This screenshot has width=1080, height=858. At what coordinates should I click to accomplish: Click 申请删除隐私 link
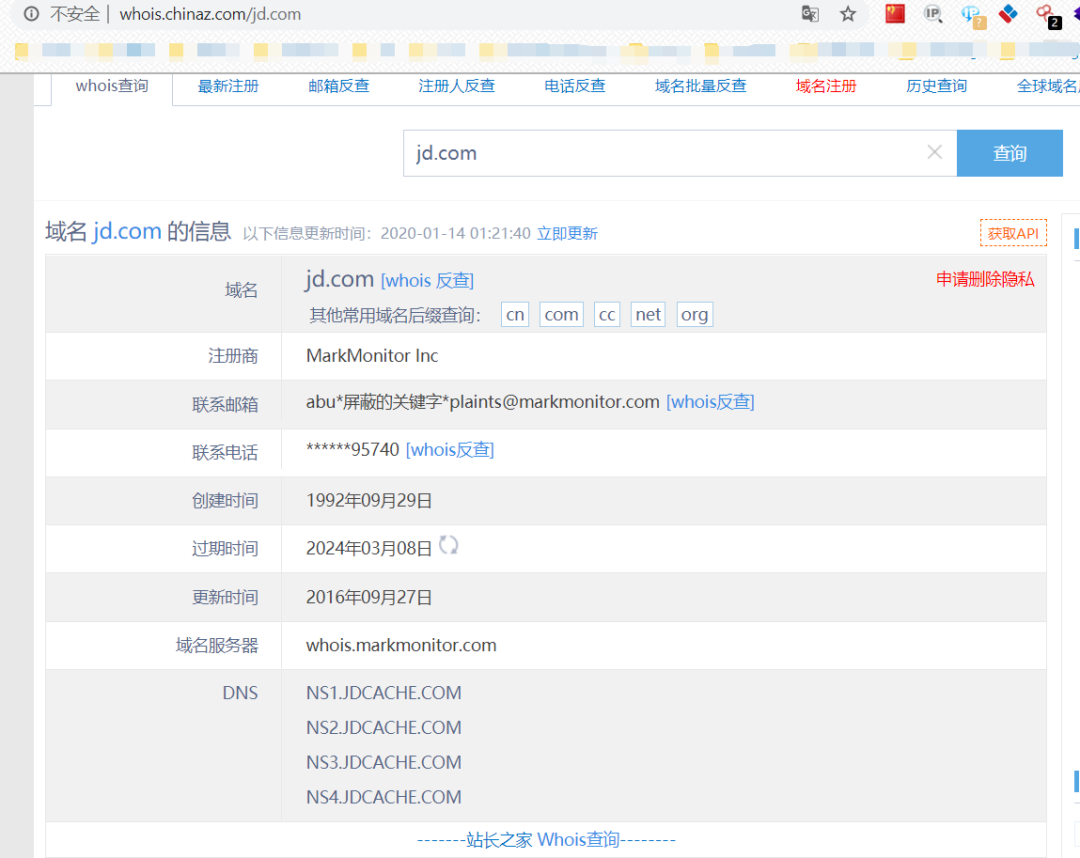click(985, 279)
